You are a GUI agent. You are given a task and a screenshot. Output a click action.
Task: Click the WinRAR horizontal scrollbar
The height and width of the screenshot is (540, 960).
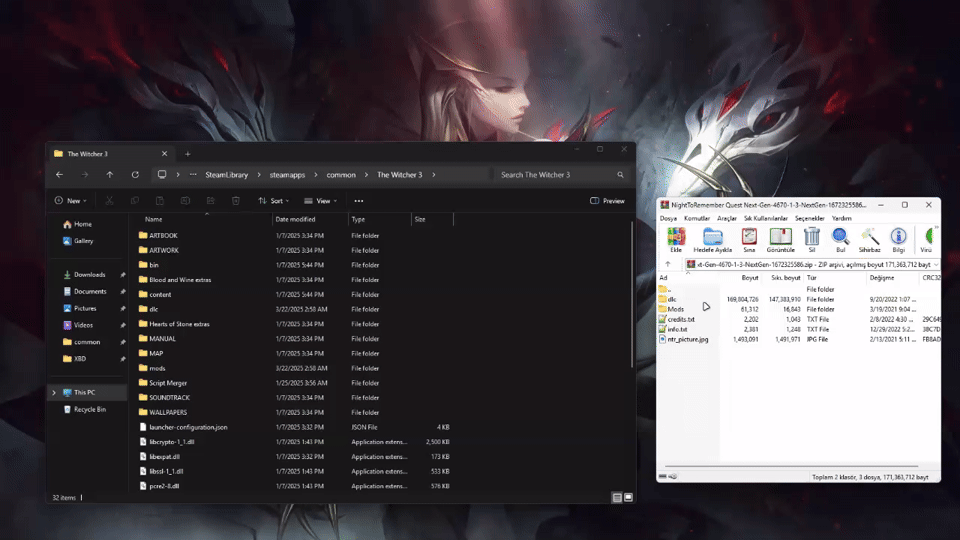pos(792,467)
